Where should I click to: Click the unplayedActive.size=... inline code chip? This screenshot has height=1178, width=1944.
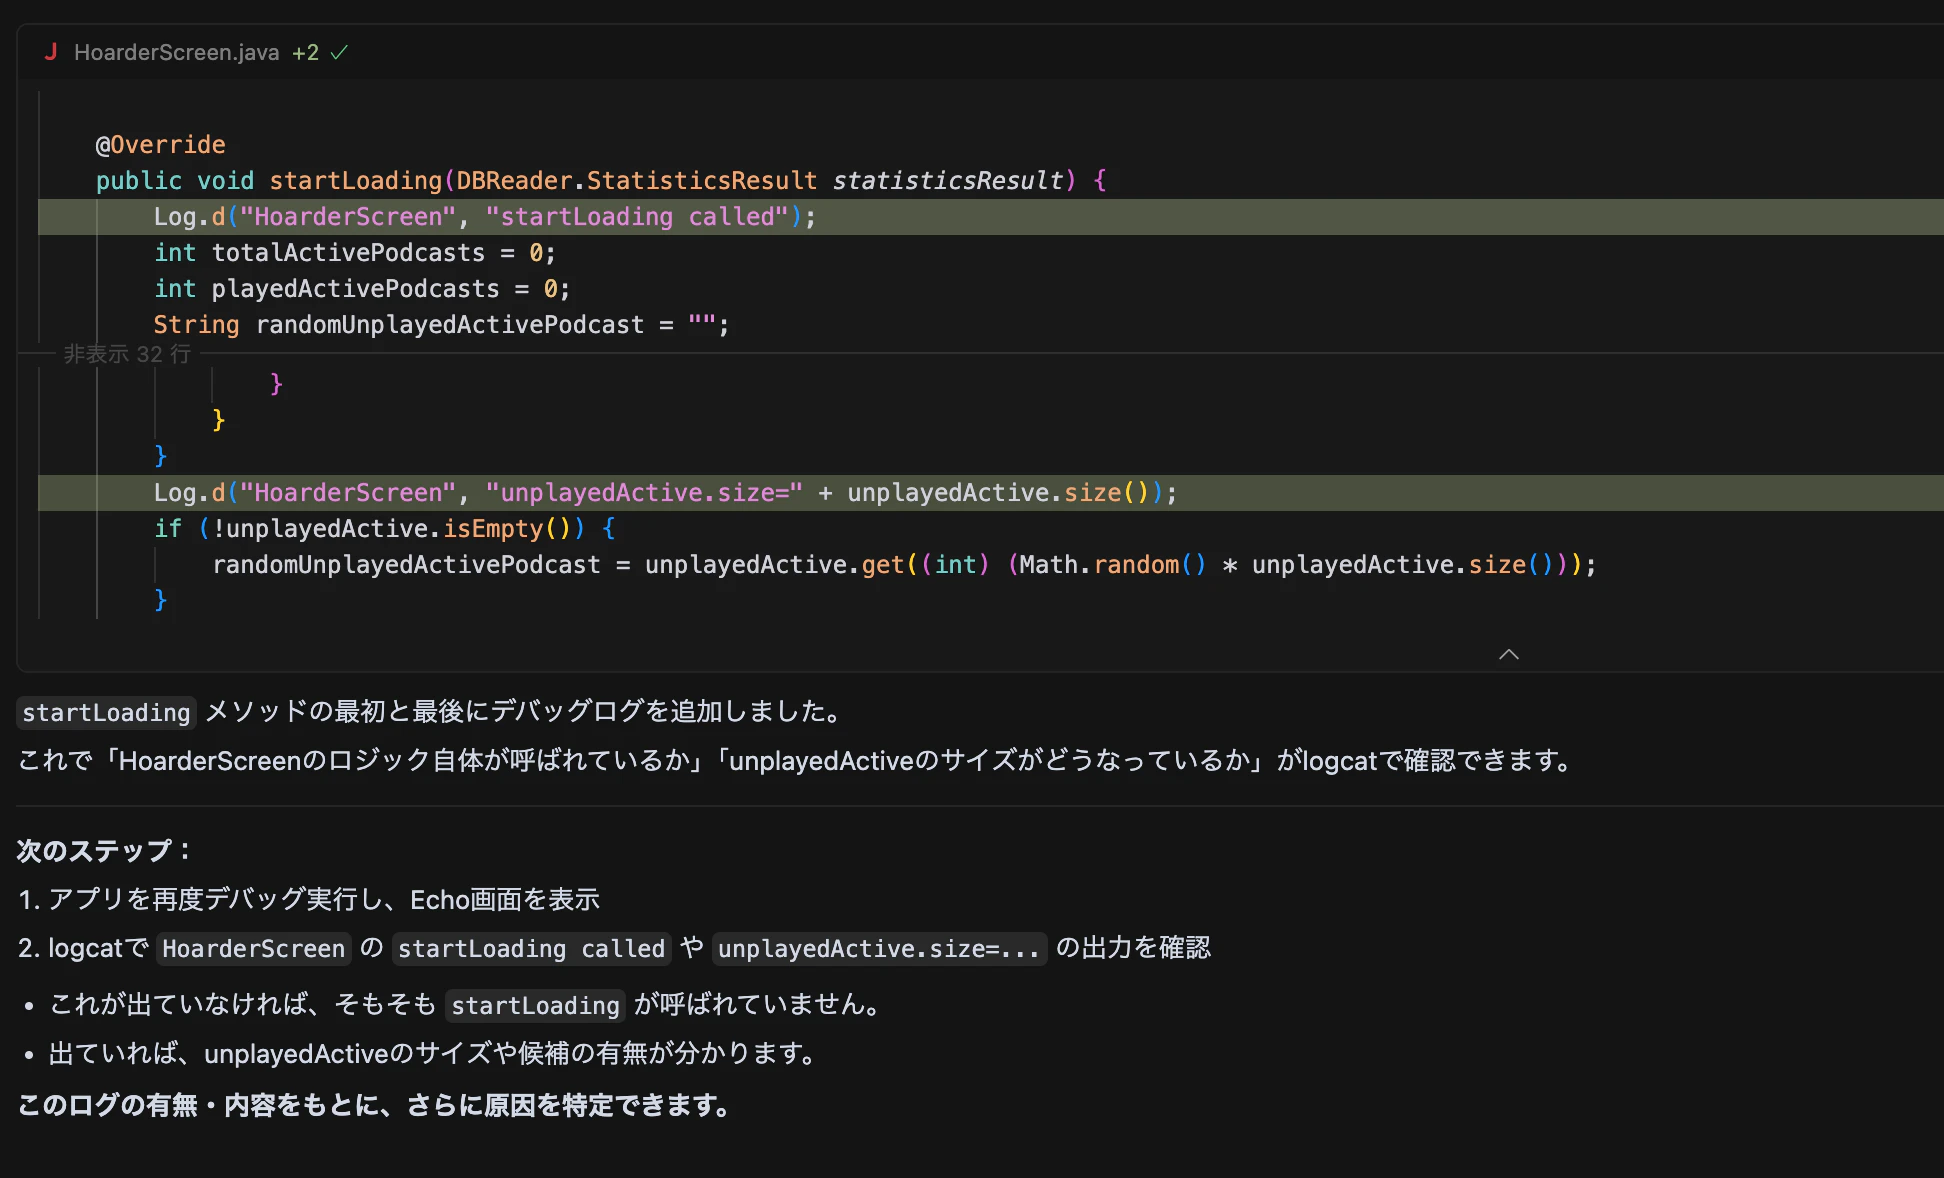point(879,948)
